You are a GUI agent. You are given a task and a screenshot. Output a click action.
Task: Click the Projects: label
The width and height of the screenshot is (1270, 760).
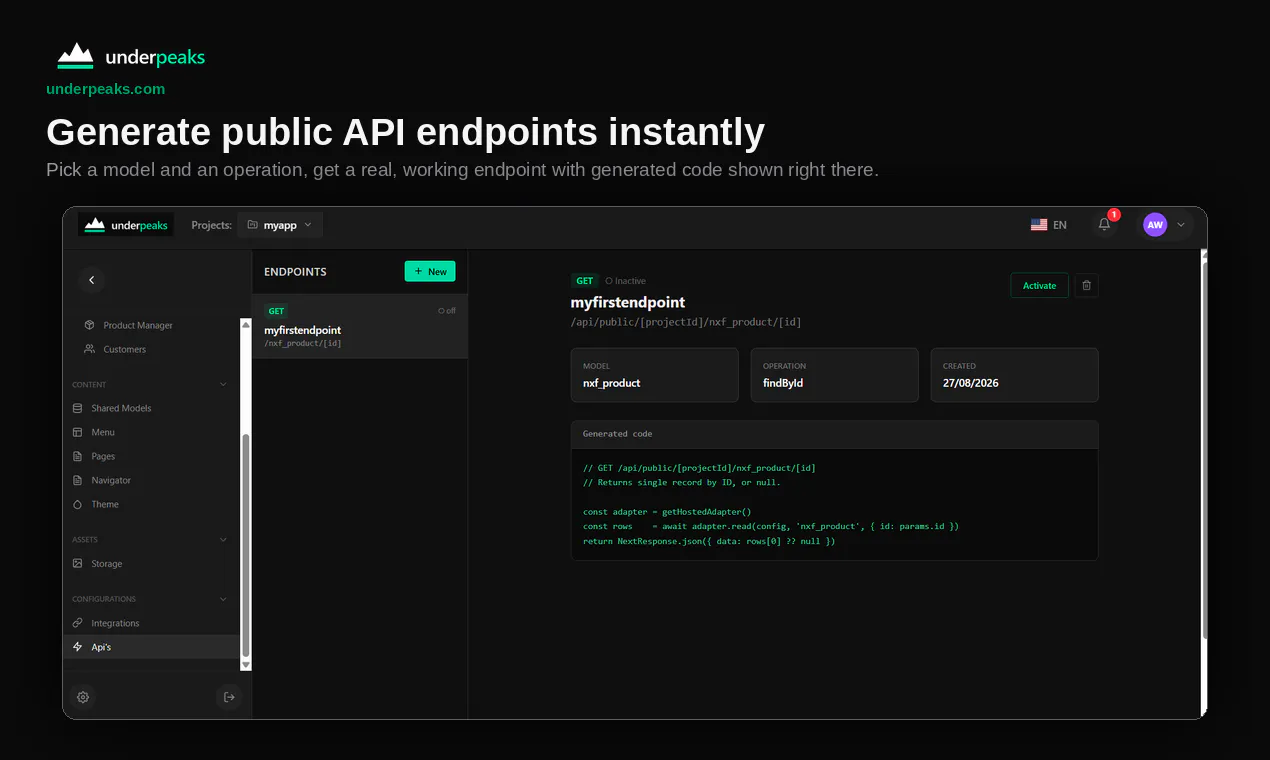coord(212,225)
